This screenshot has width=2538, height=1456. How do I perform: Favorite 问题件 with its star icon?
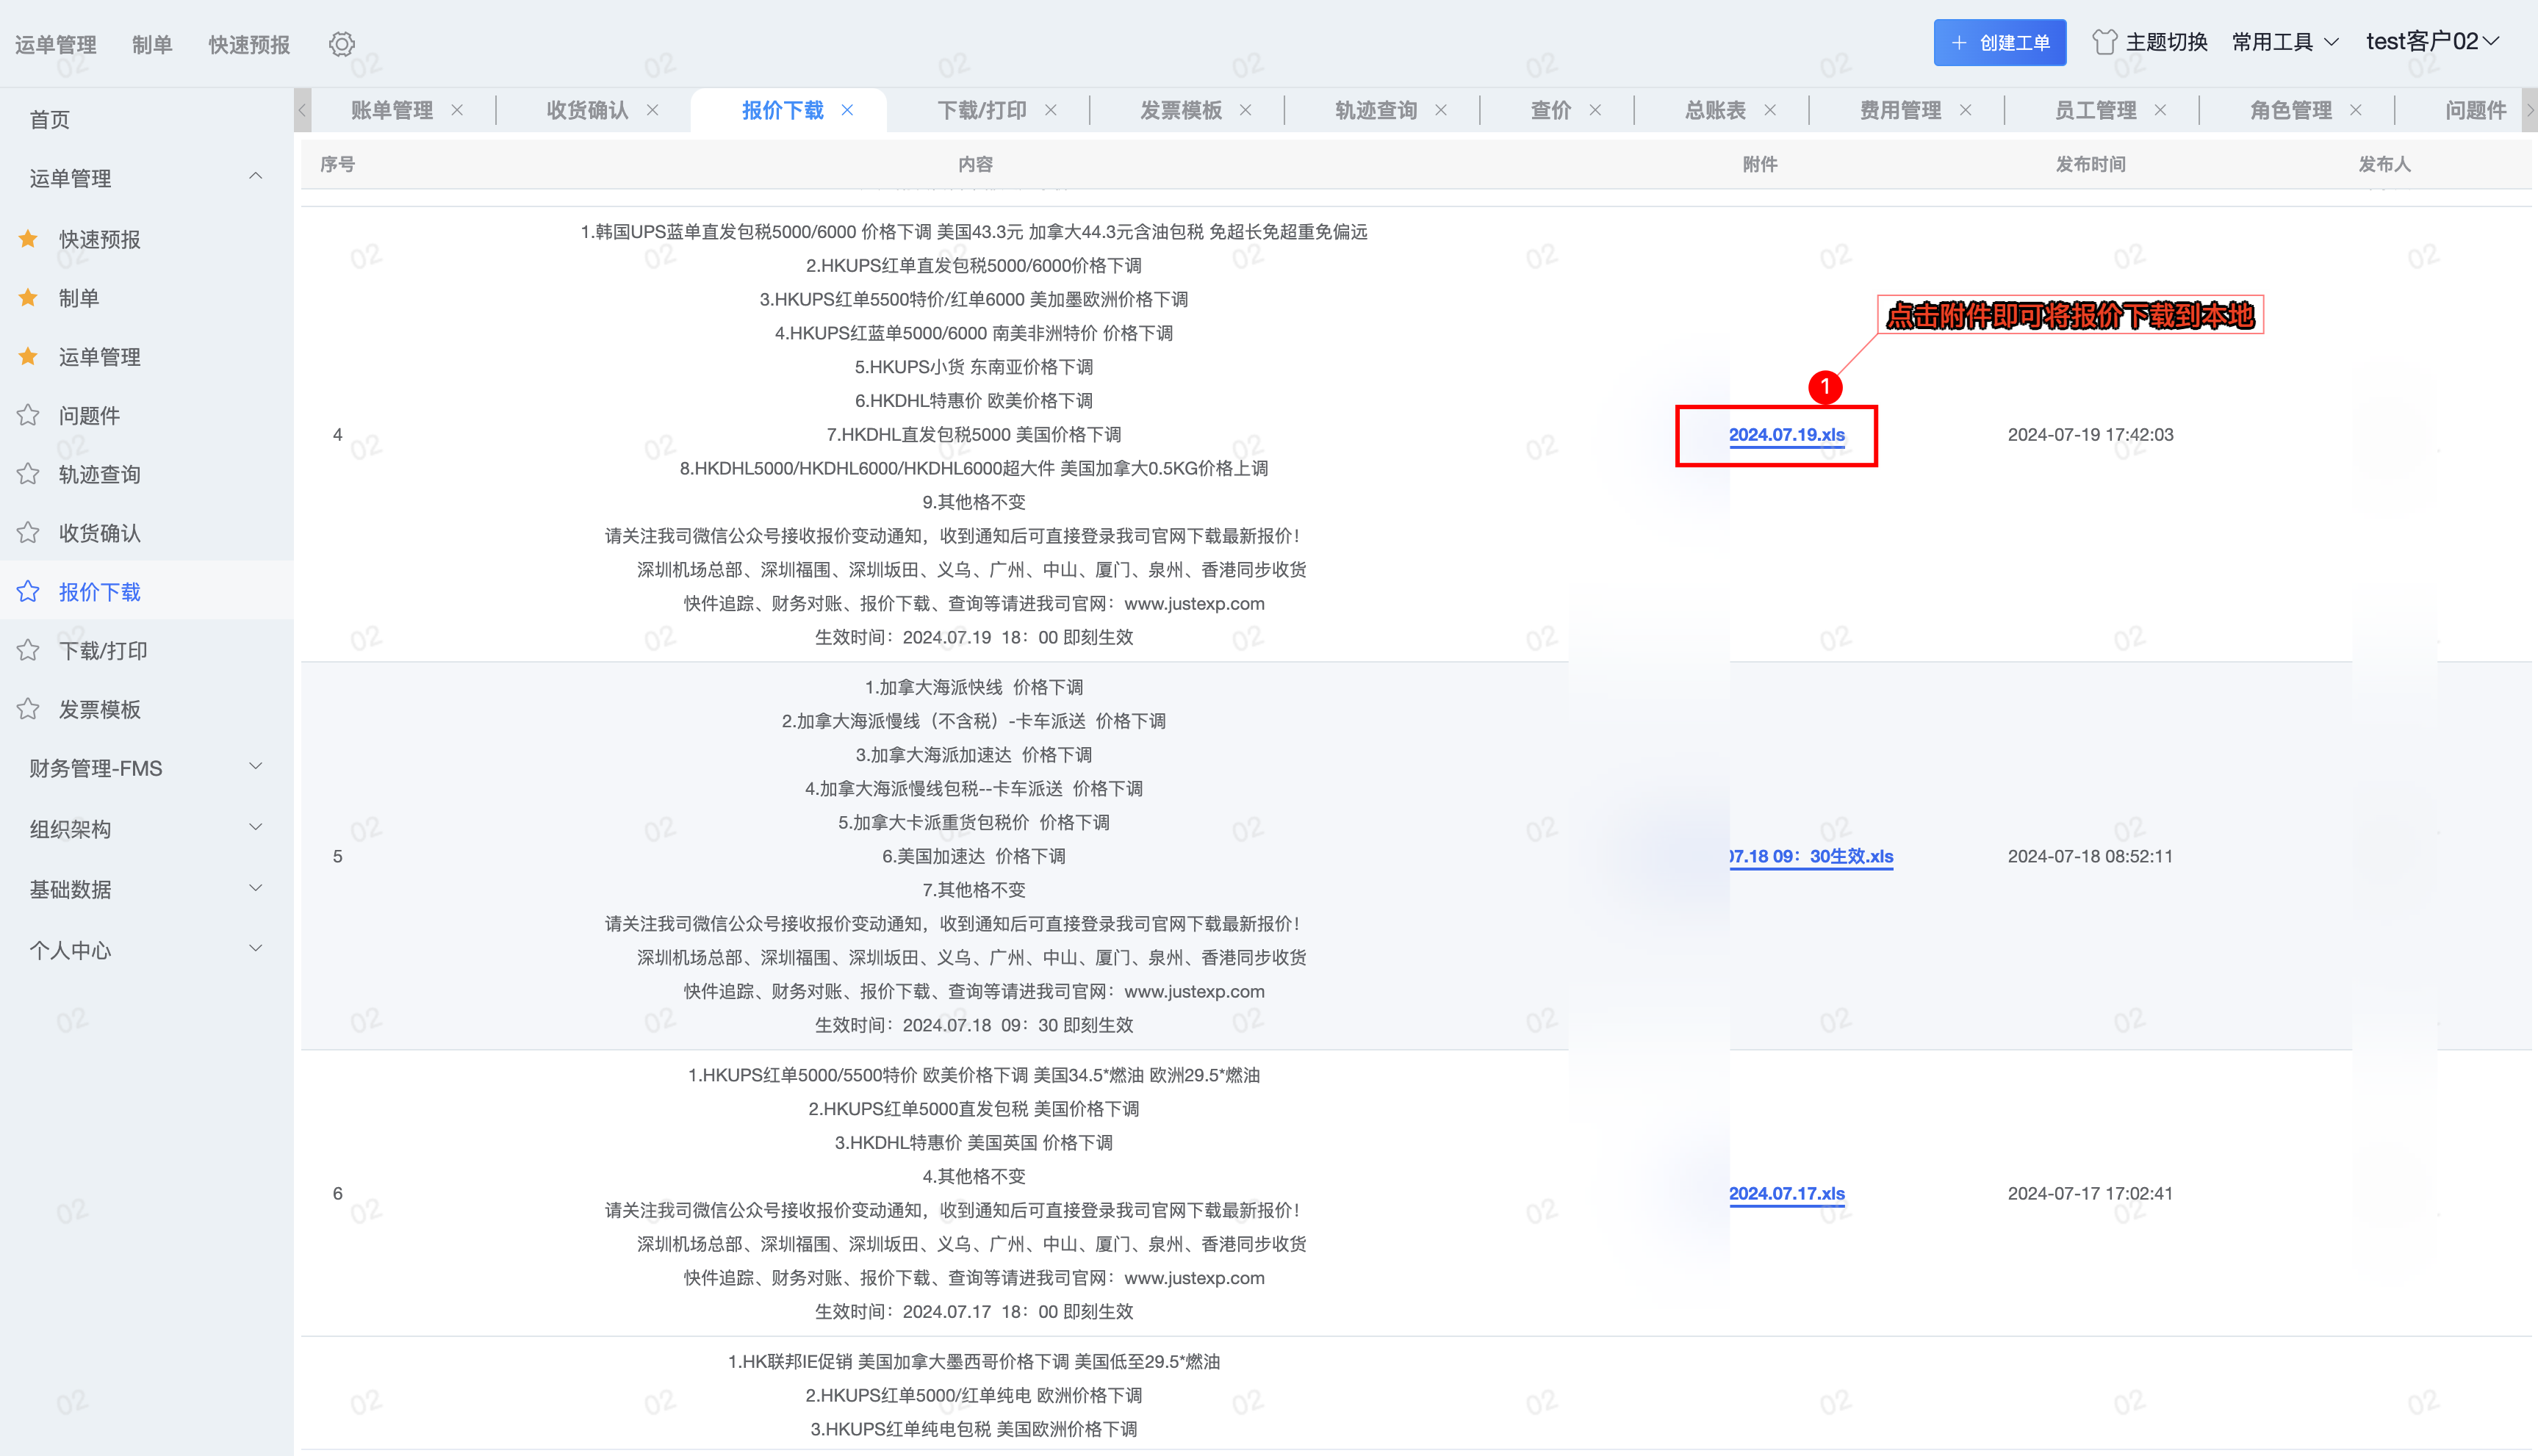click(x=28, y=415)
